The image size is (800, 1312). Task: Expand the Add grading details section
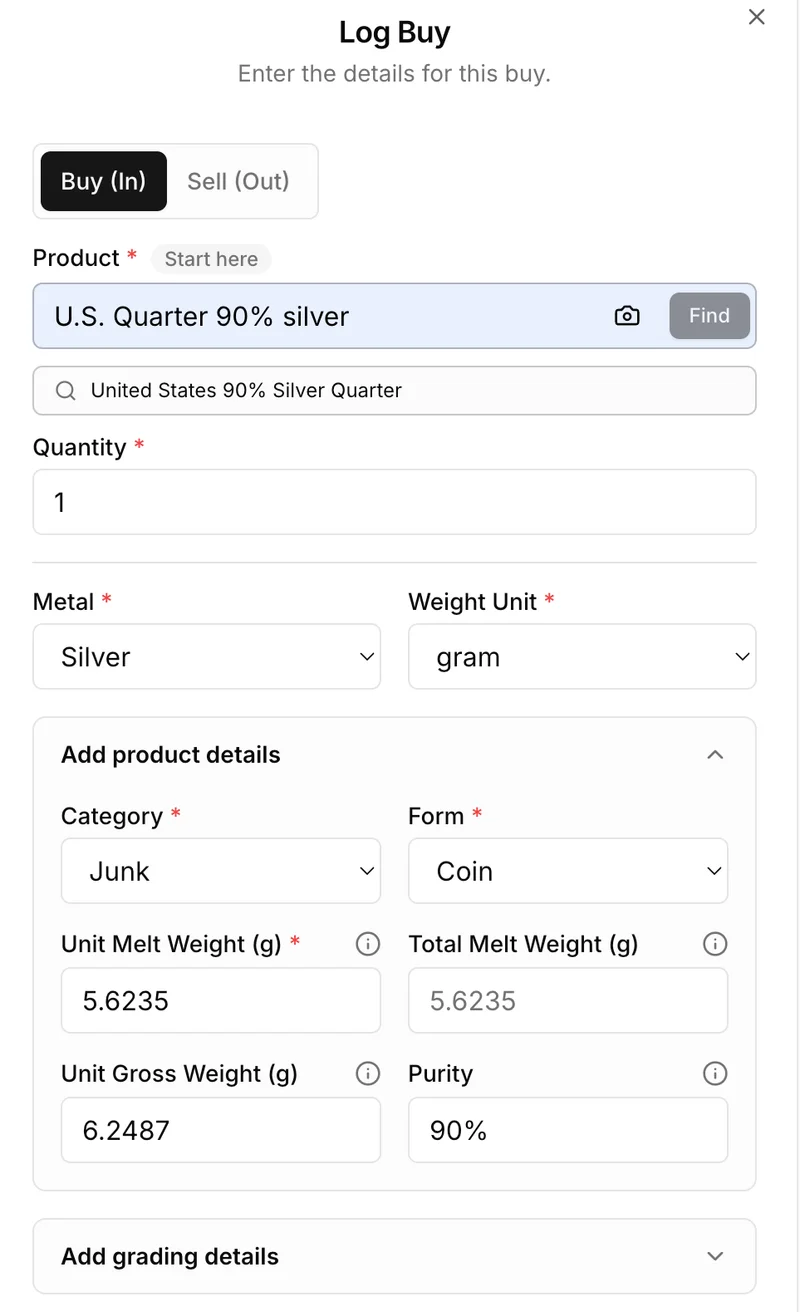[715, 1257]
